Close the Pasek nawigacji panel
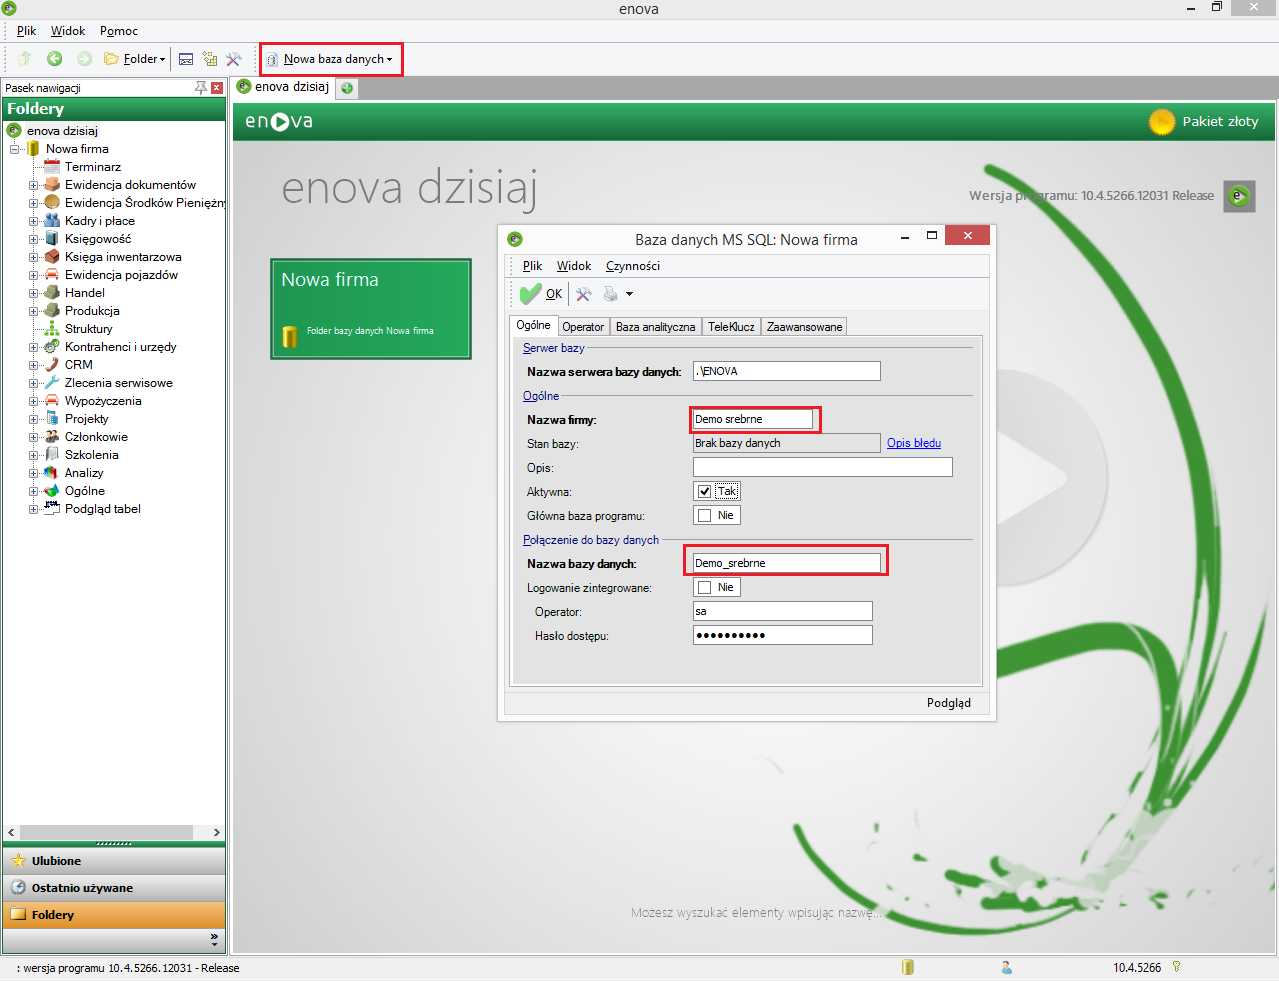Image resolution: width=1279 pixels, height=981 pixels. (x=217, y=88)
